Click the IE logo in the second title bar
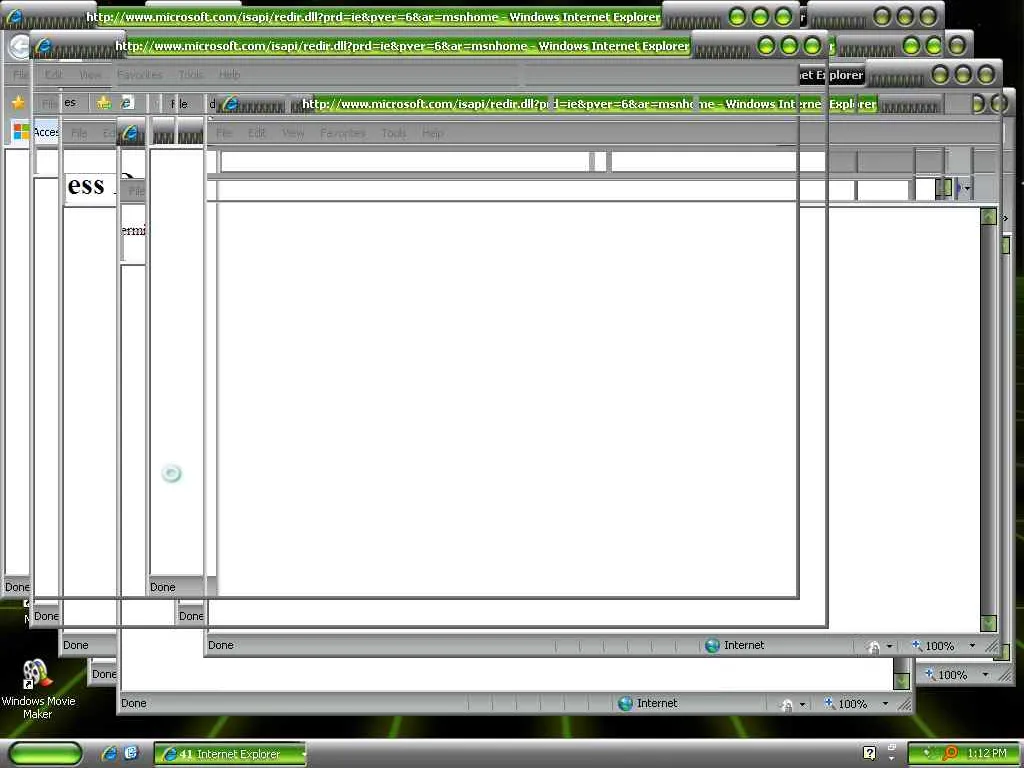 tap(44, 46)
